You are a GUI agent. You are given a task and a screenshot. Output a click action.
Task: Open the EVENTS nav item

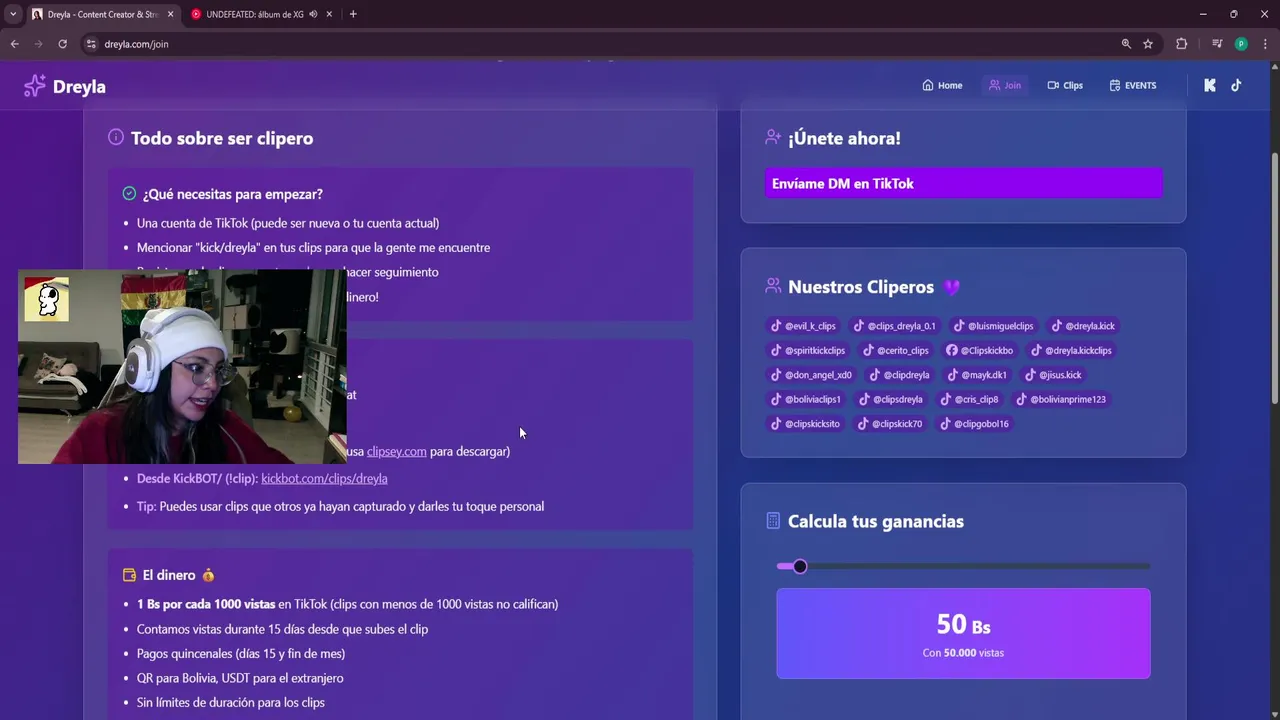click(x=1133, y=85)
